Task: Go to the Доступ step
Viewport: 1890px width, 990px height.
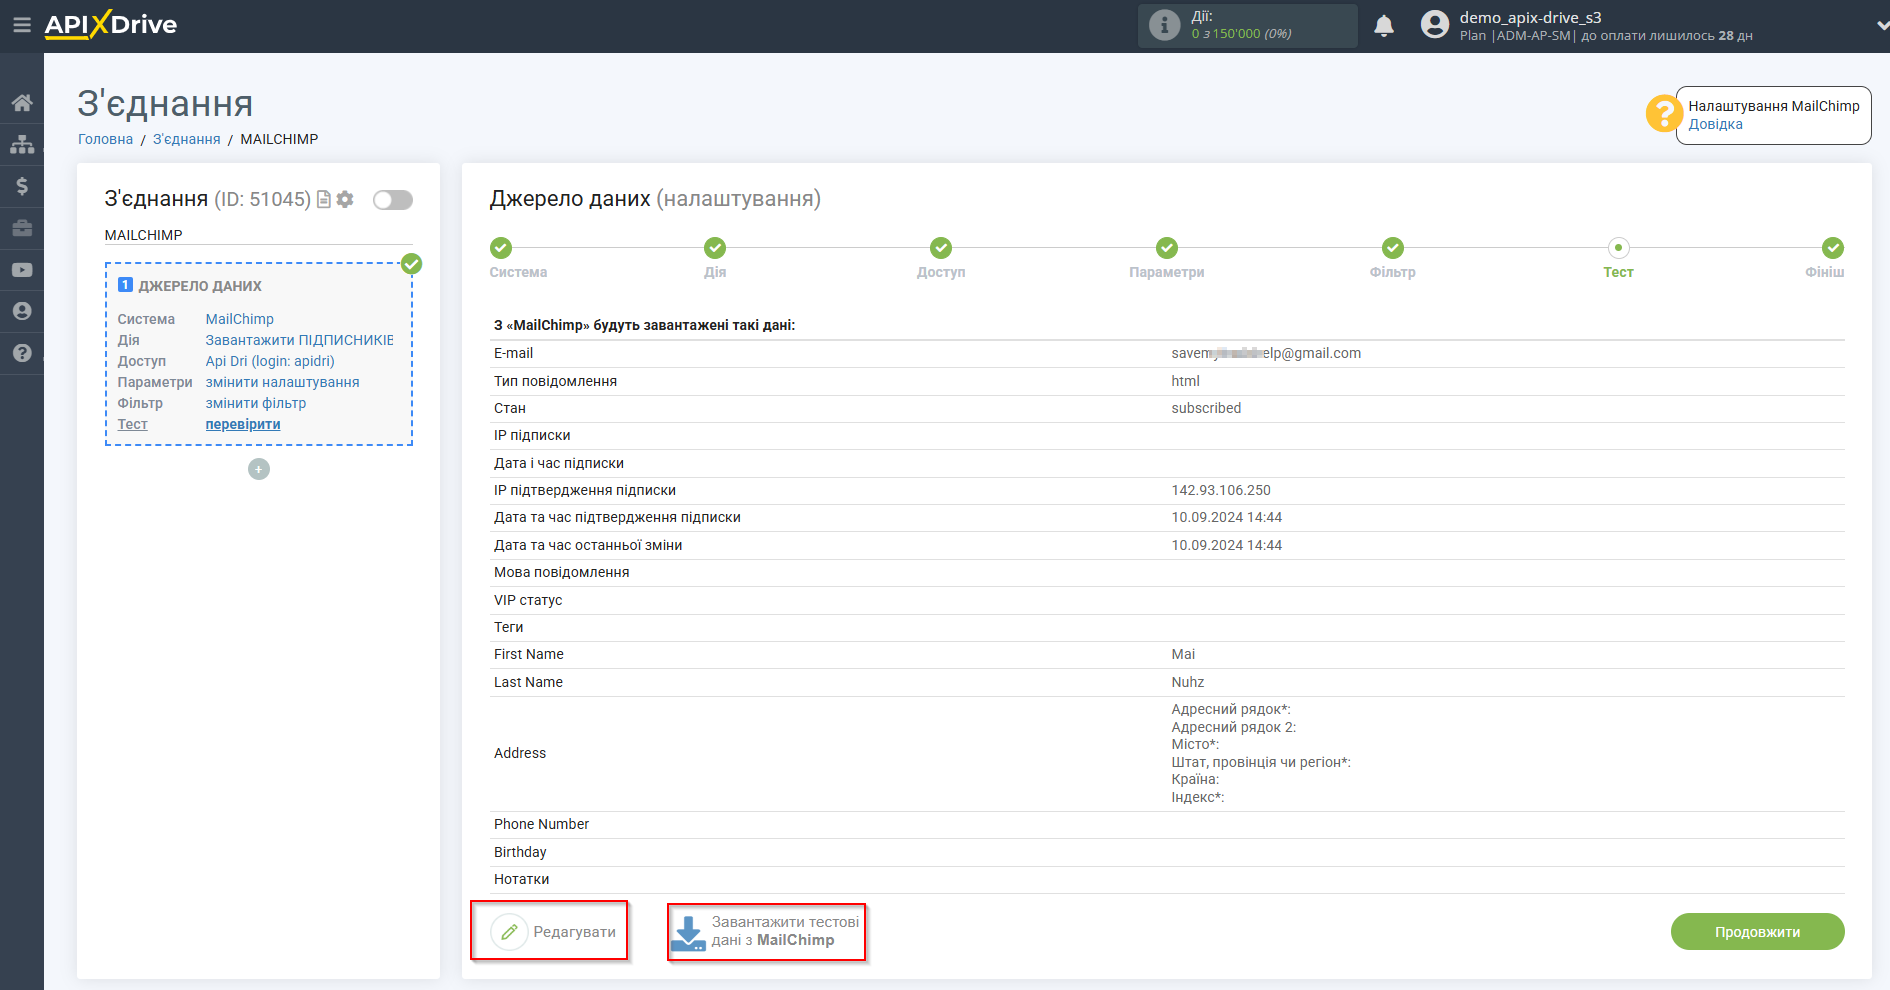Action: (x=941, y=258)
